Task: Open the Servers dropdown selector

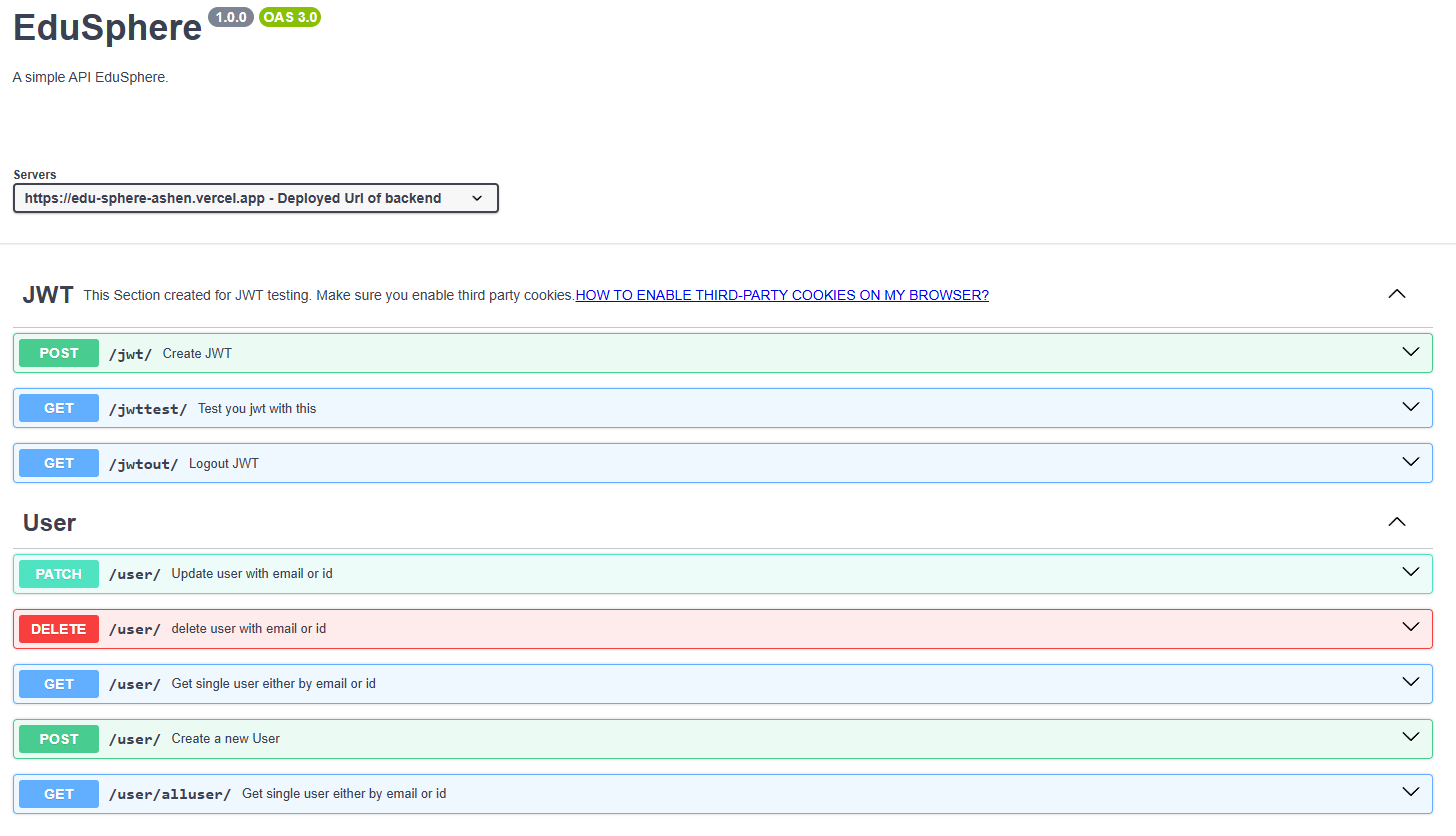Action: tap(255, 198)
